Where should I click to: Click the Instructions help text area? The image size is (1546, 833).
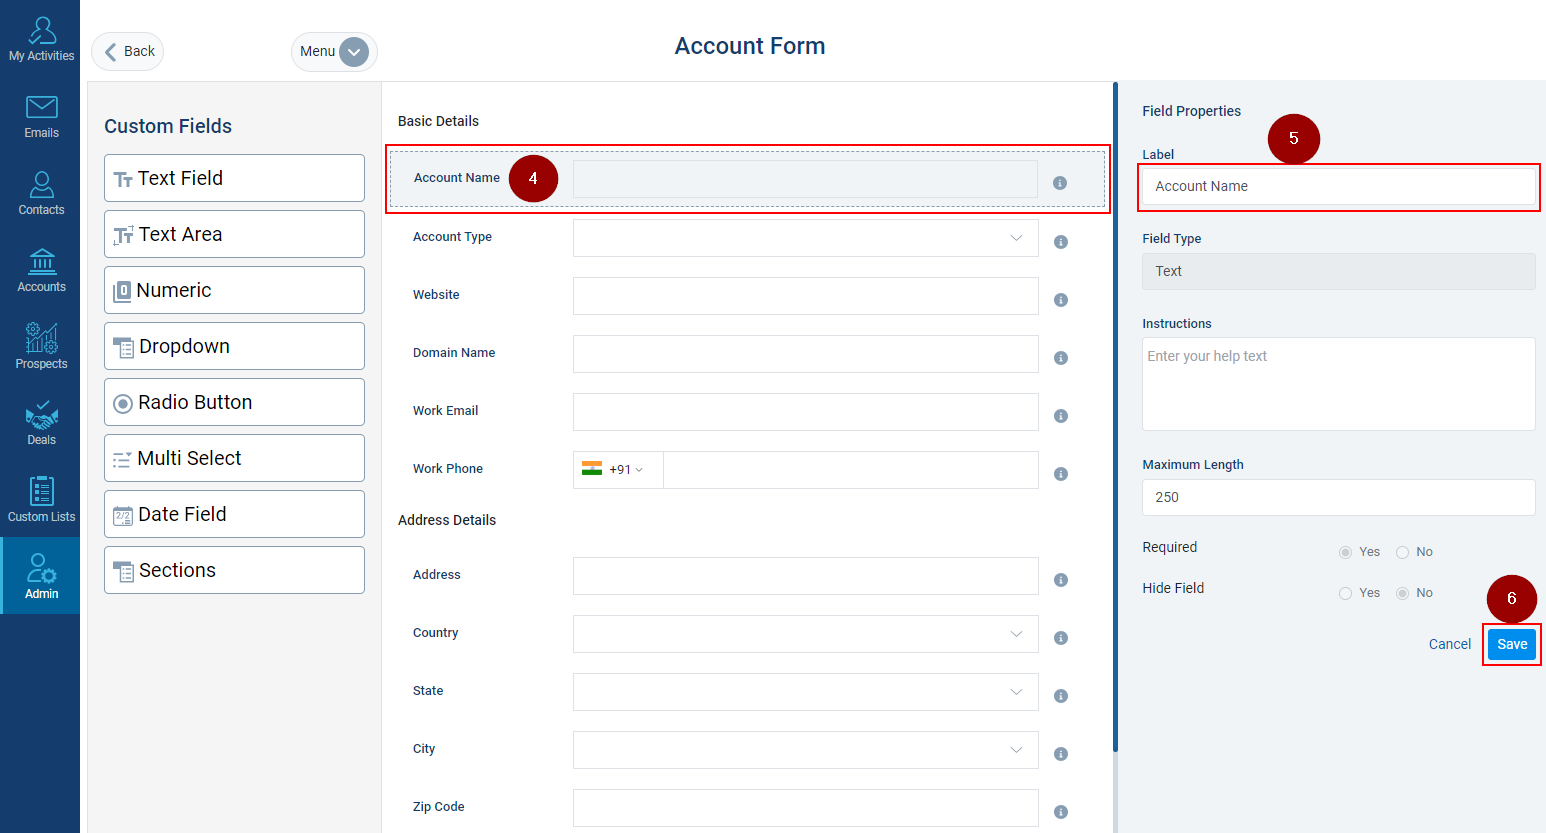click(1338, 384)
